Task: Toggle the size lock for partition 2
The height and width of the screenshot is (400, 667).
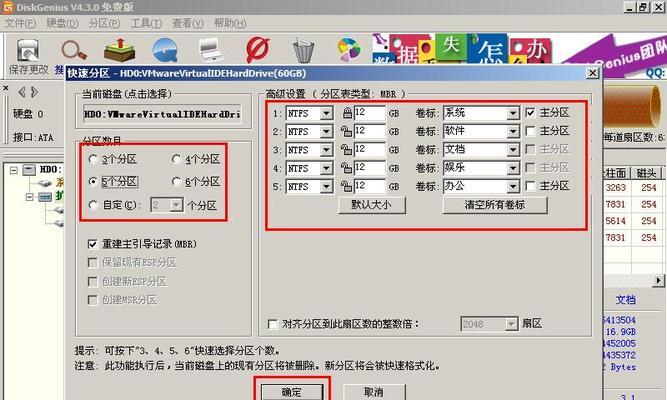Action: coord(346,131)
